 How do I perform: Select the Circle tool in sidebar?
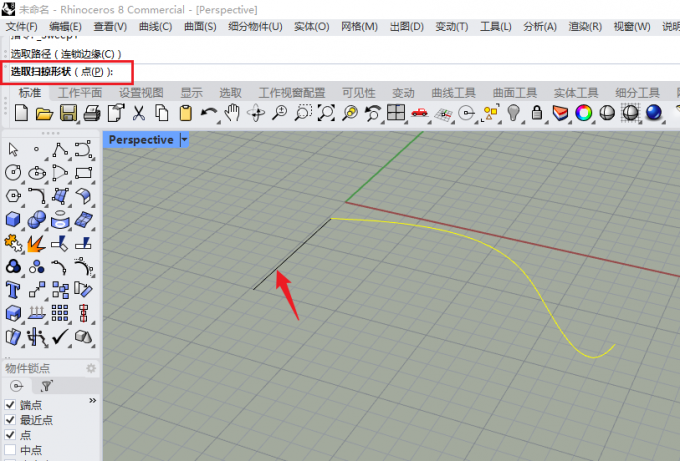(x=13, y=173)
